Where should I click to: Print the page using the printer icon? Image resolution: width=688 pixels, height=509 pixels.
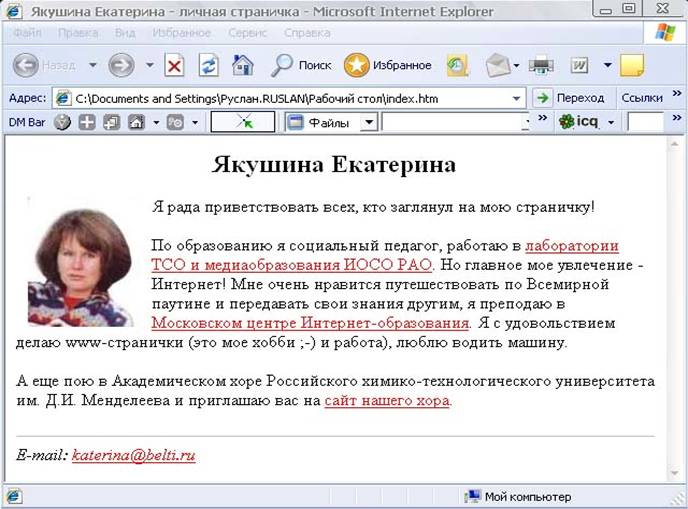pos(541,66)
